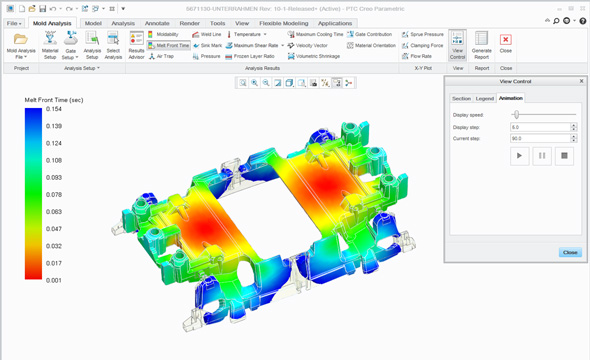
Task: Open Maximum Shear Rate dropdown arrow
Action: pyautogui.click(x=283, y=46)
